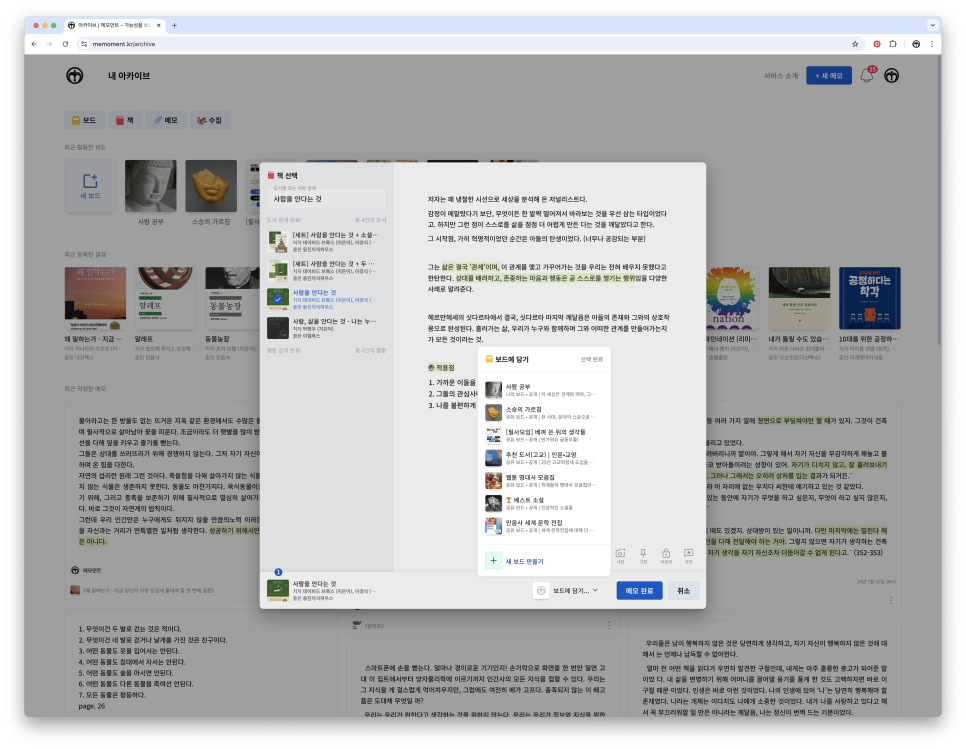Select the 베스트 소설 board

(x=543, y=503)
